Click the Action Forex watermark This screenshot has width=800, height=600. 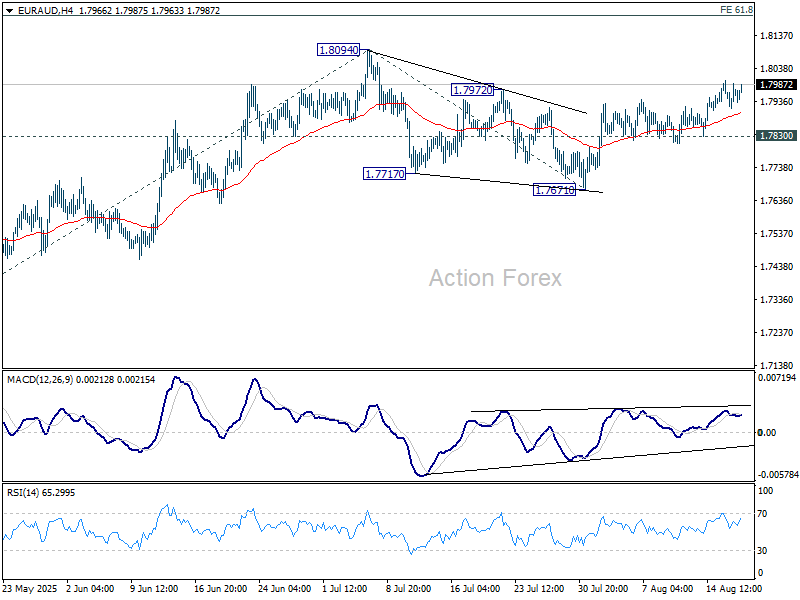point(495,278)
